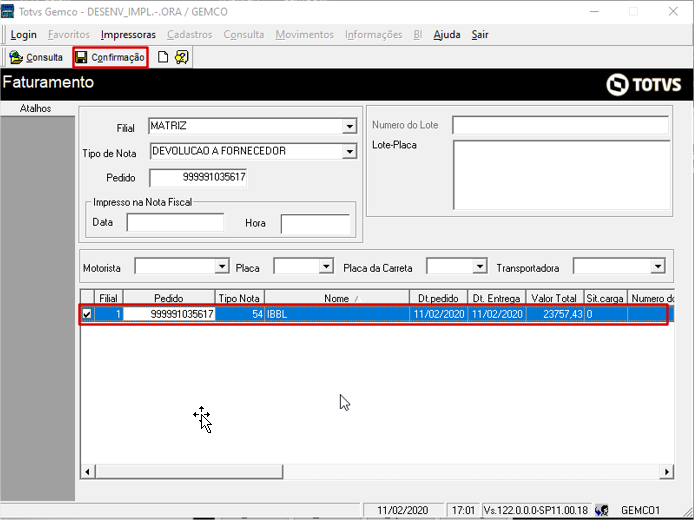Open the Impressoras menu
The image size is (694, 520).
[x=128, y=35]
